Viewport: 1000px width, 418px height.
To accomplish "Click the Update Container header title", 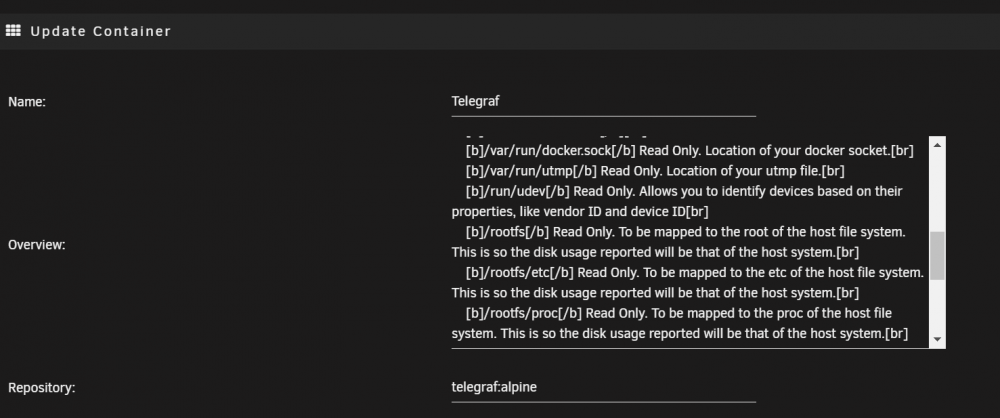I will click(101, 31).
